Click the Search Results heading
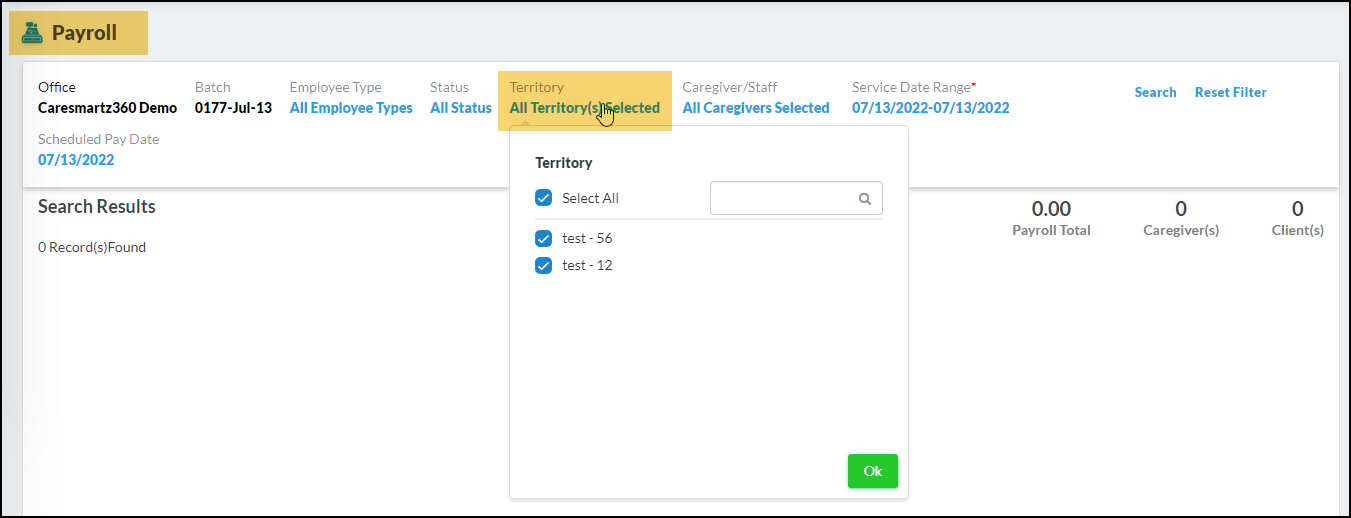 [x=97, y=207]
